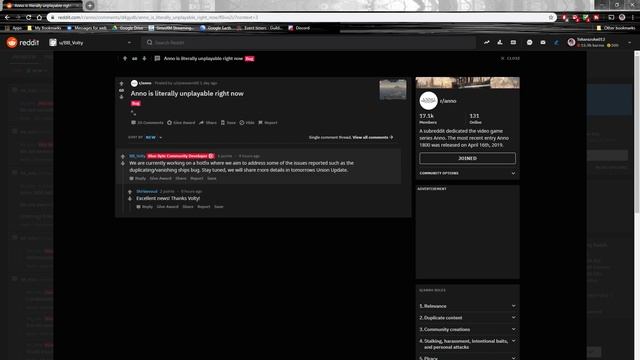Screen dimensions: 640x360
Task: Open r/anno community link in sidebar
Action: [448, 101]
